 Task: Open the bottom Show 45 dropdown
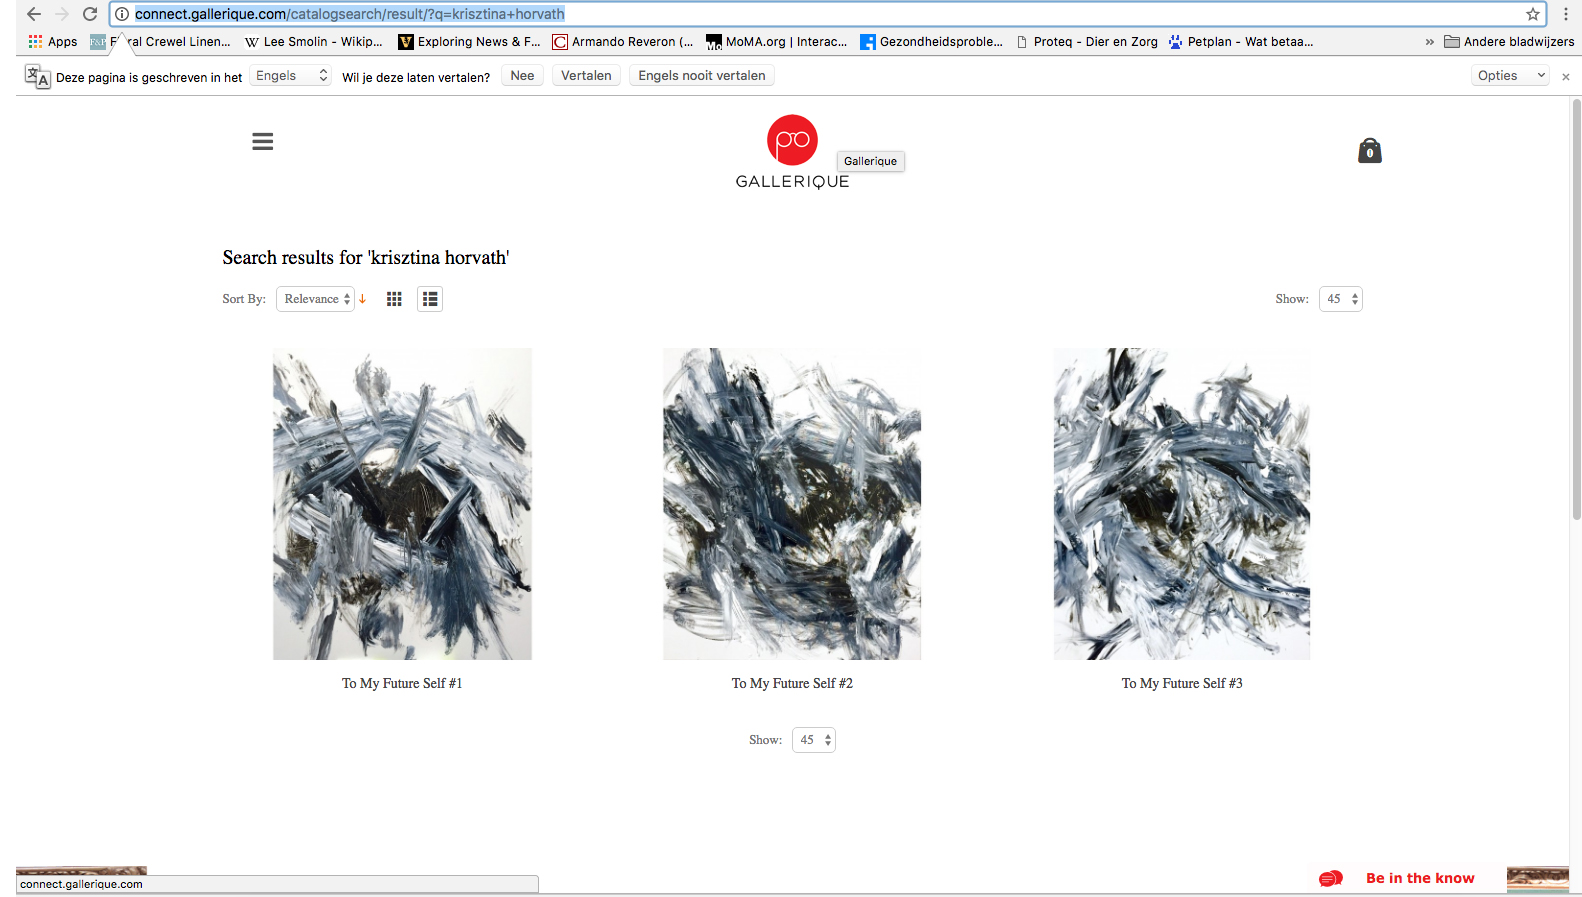click(814, 740)
